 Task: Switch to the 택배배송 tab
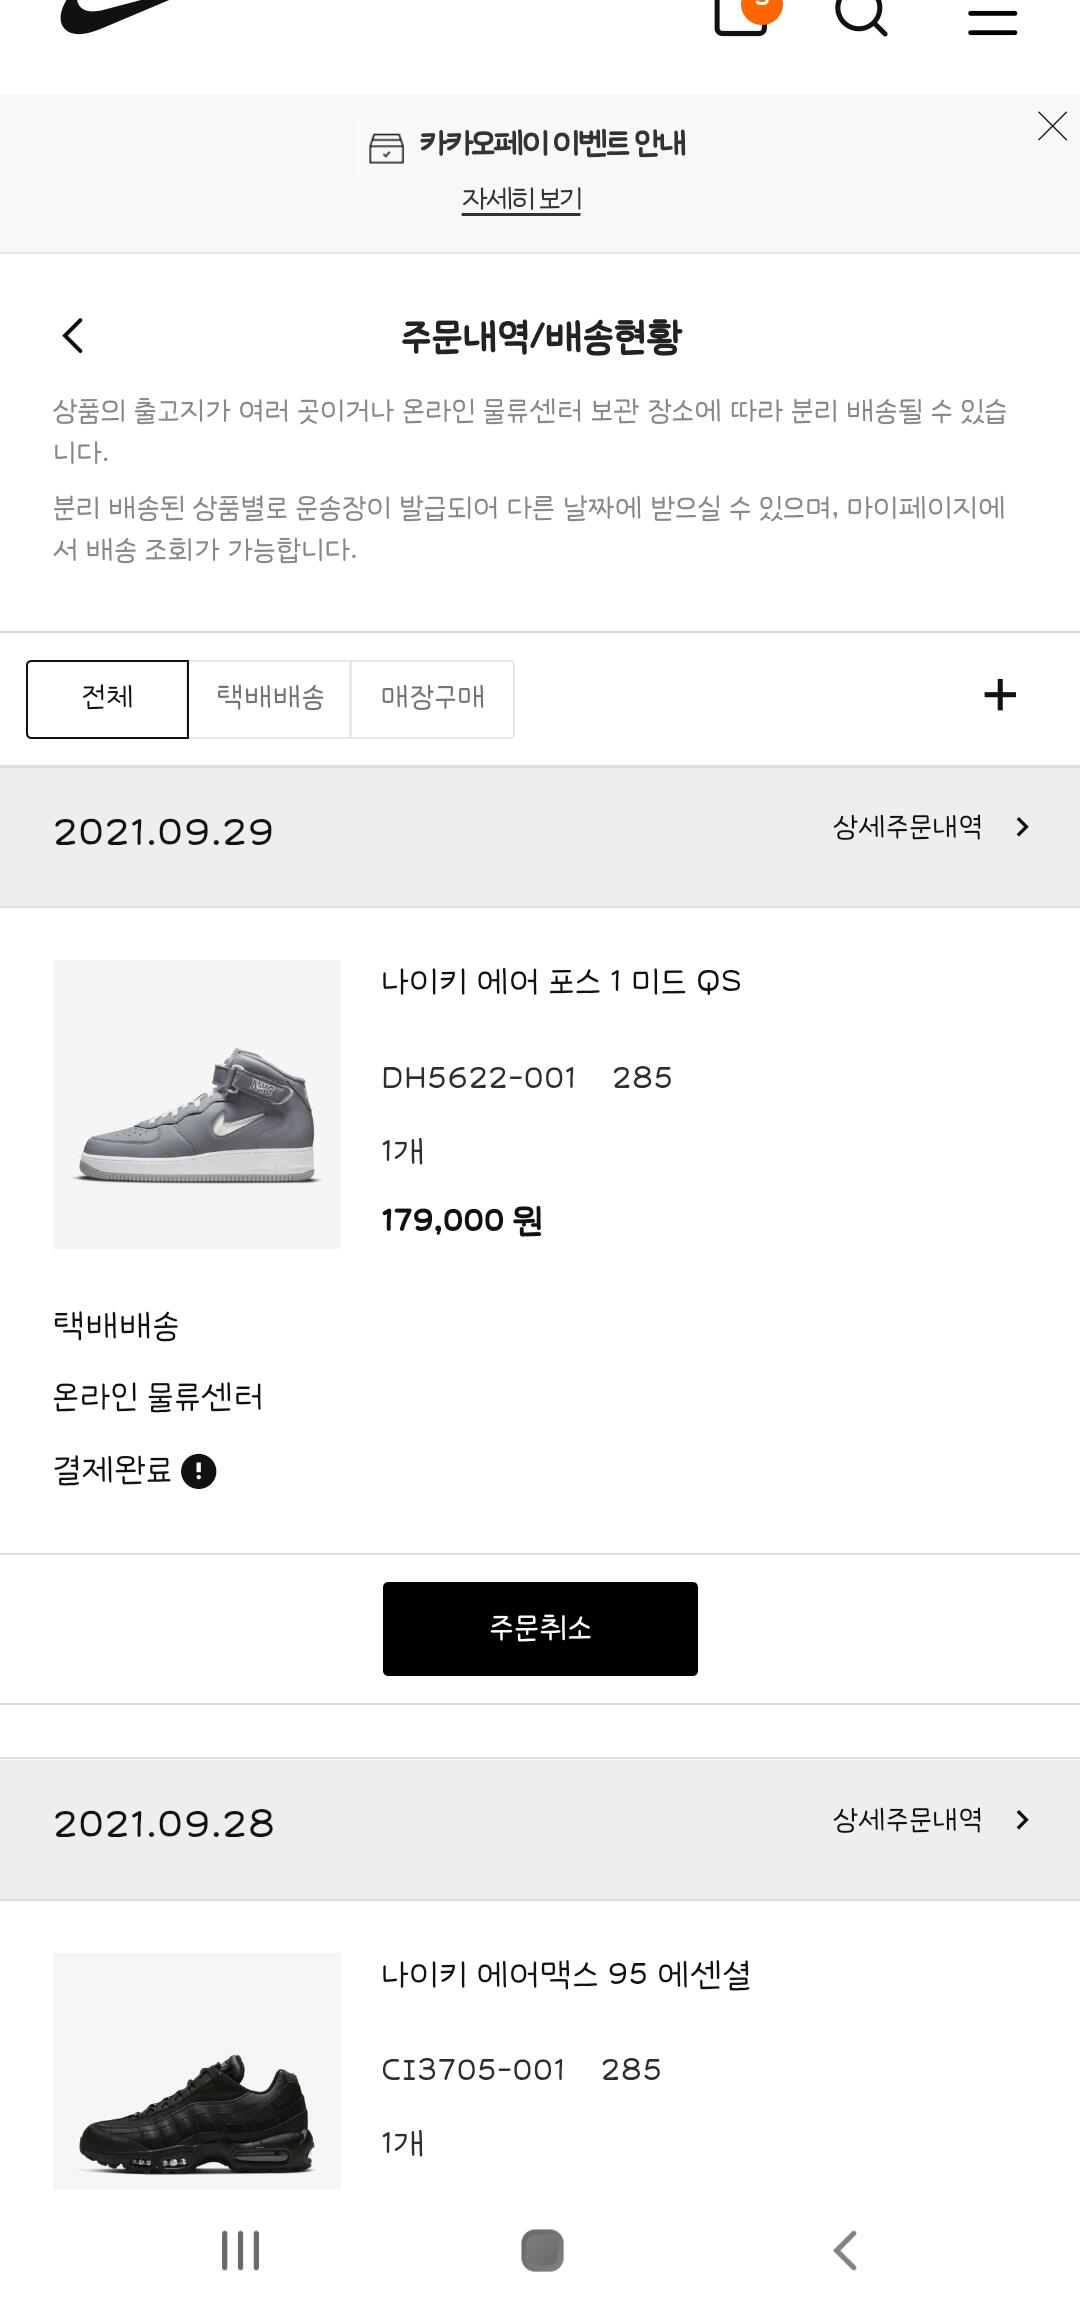pyautogui.click(x=270, y=698)
